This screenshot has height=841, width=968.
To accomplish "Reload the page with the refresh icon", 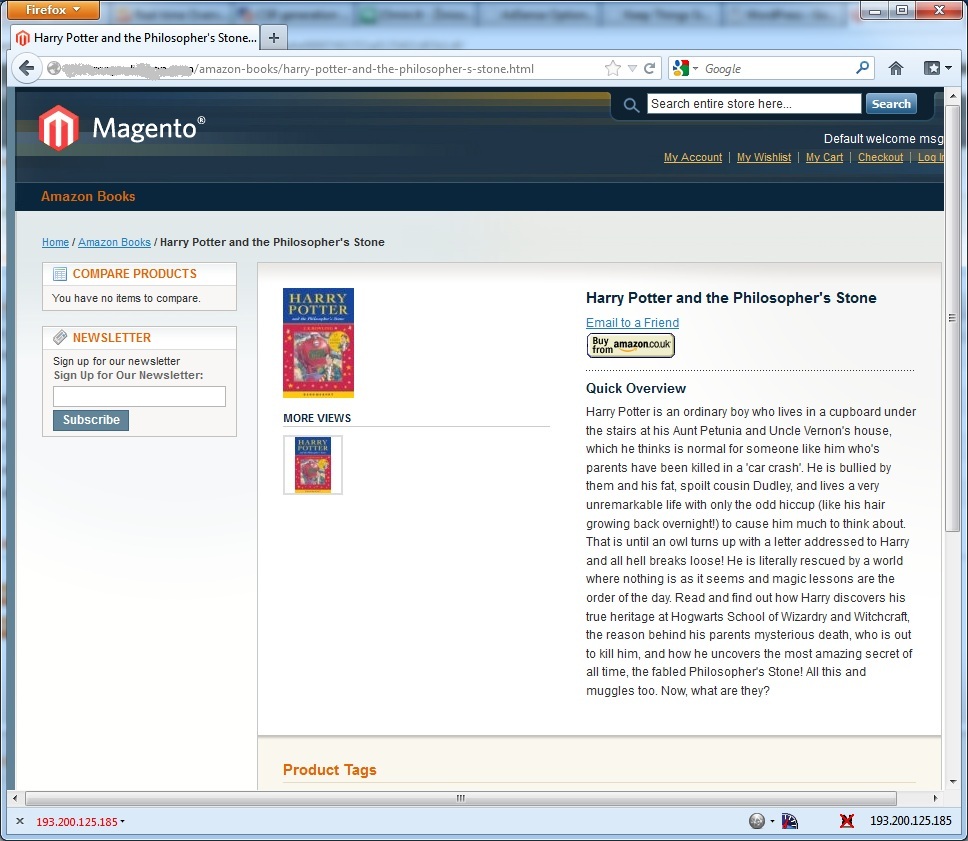I will point(649,68).
